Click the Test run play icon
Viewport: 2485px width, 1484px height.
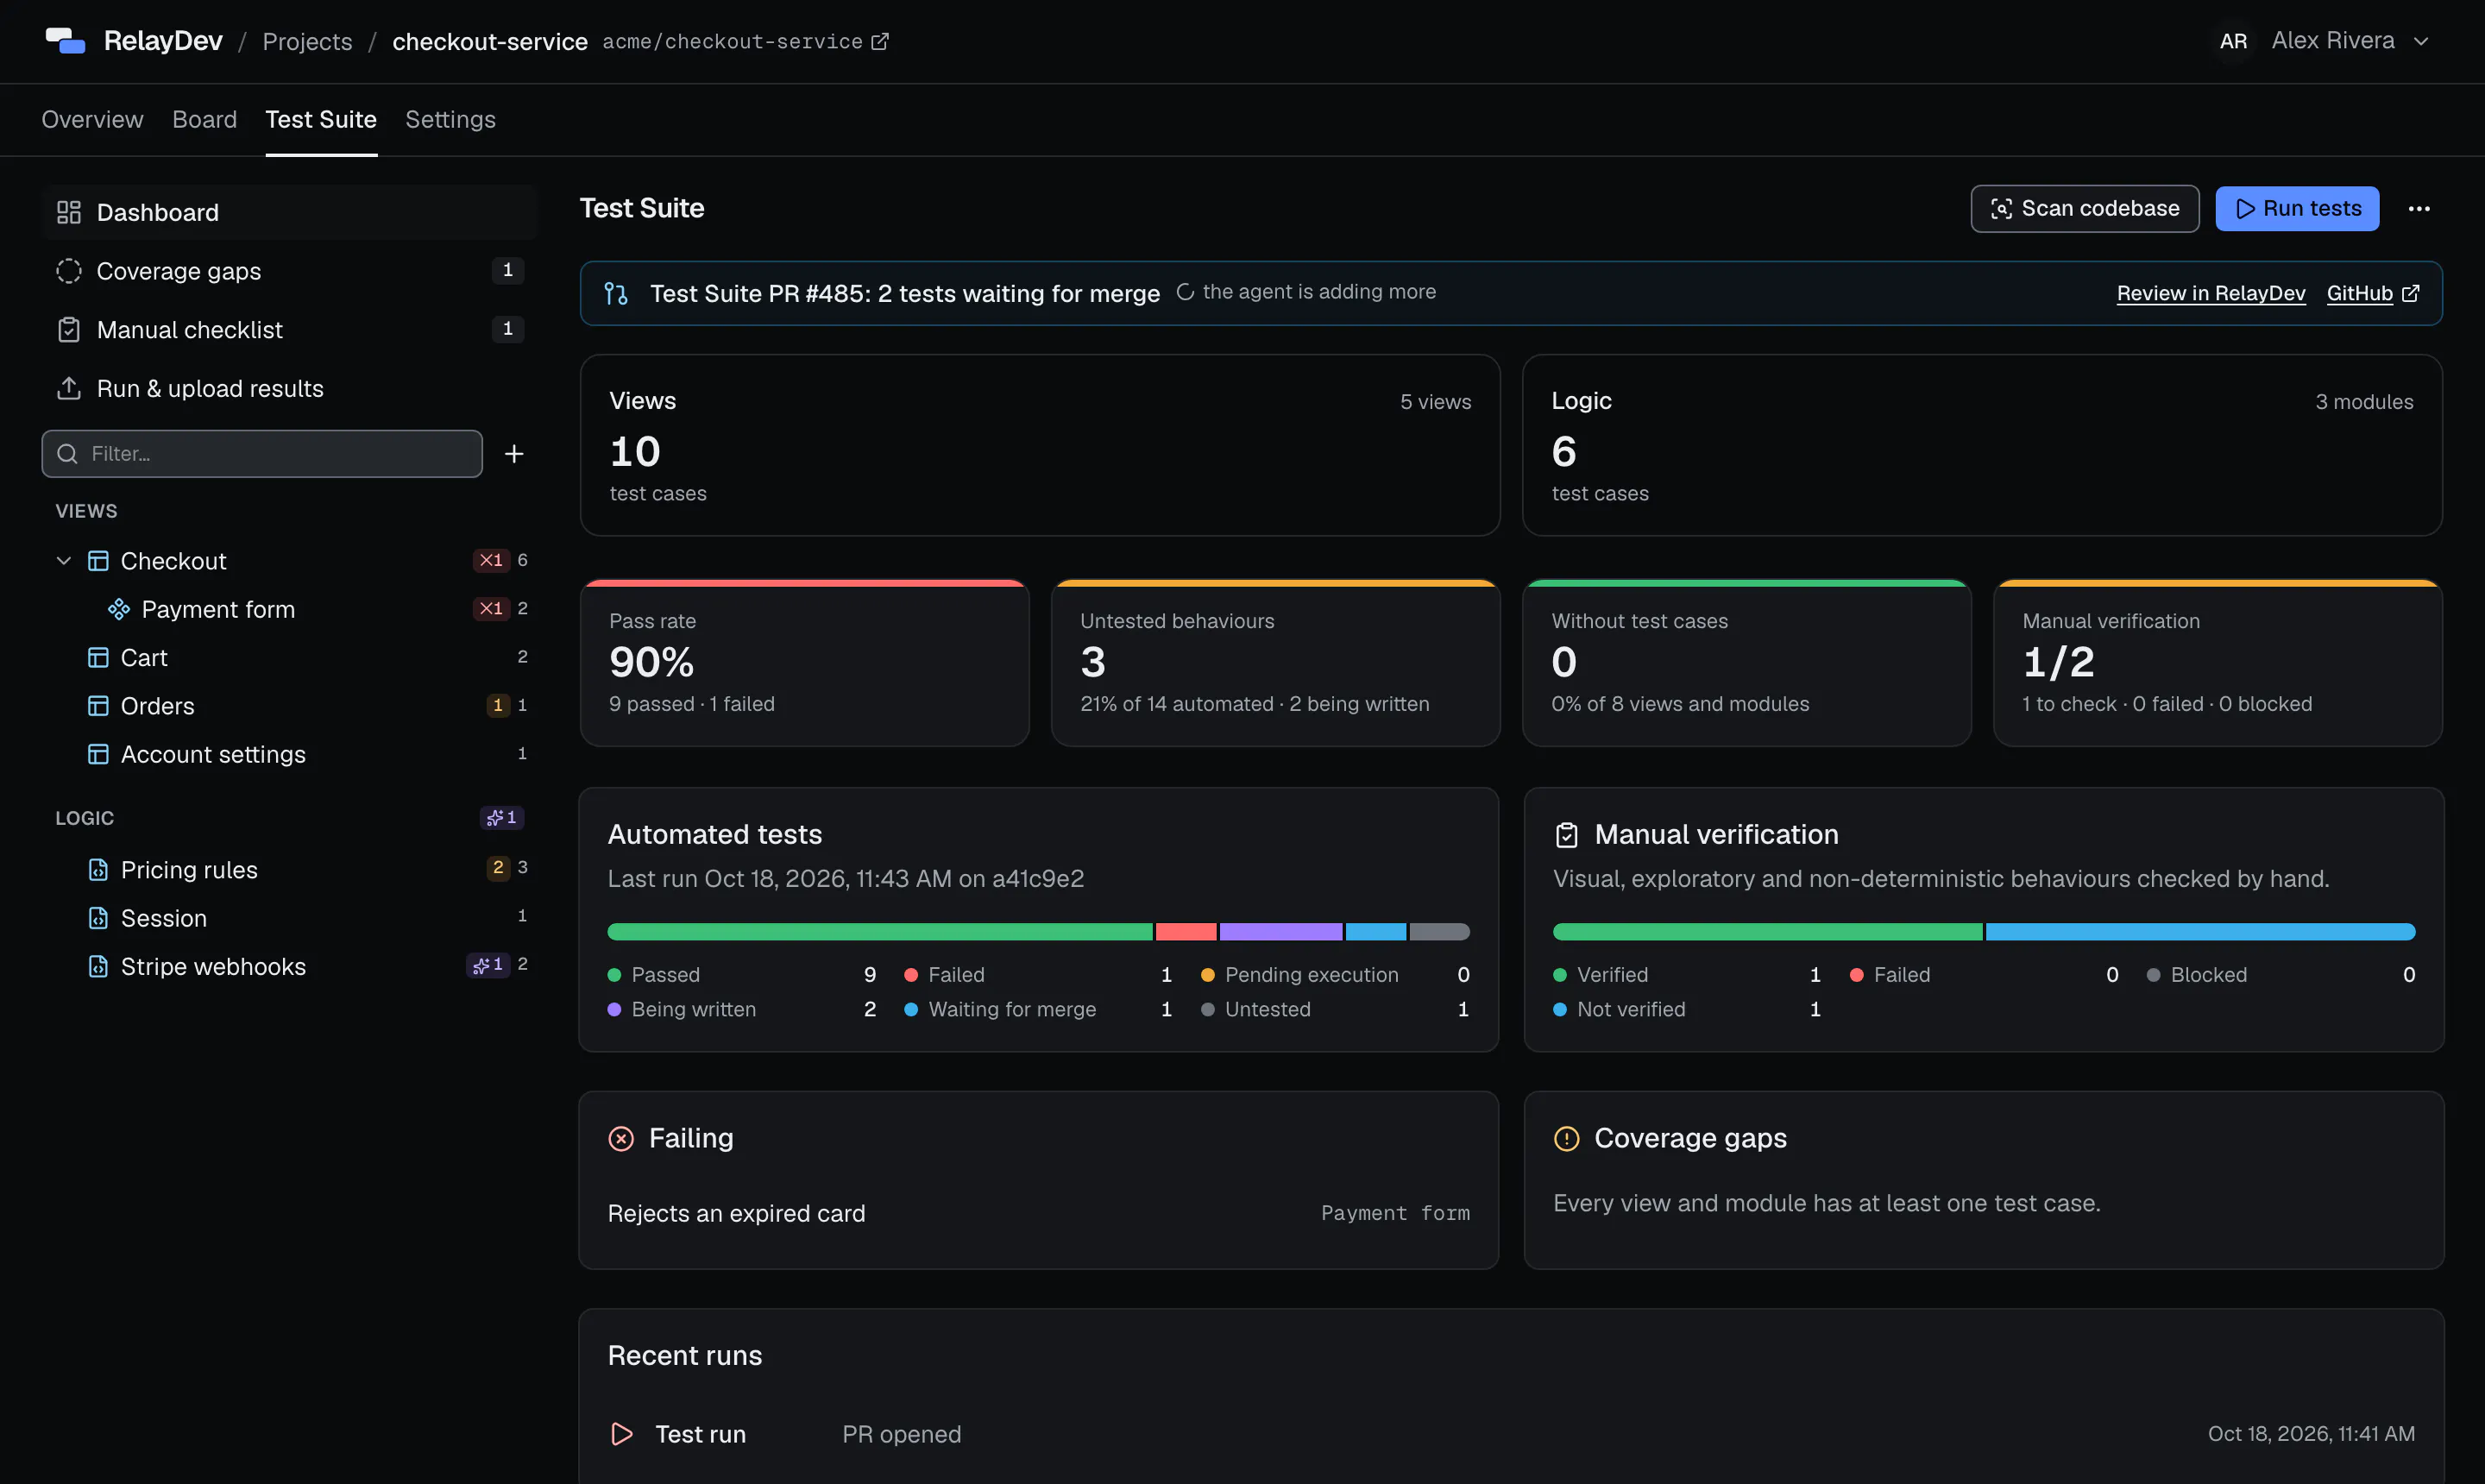(621, 1434)
